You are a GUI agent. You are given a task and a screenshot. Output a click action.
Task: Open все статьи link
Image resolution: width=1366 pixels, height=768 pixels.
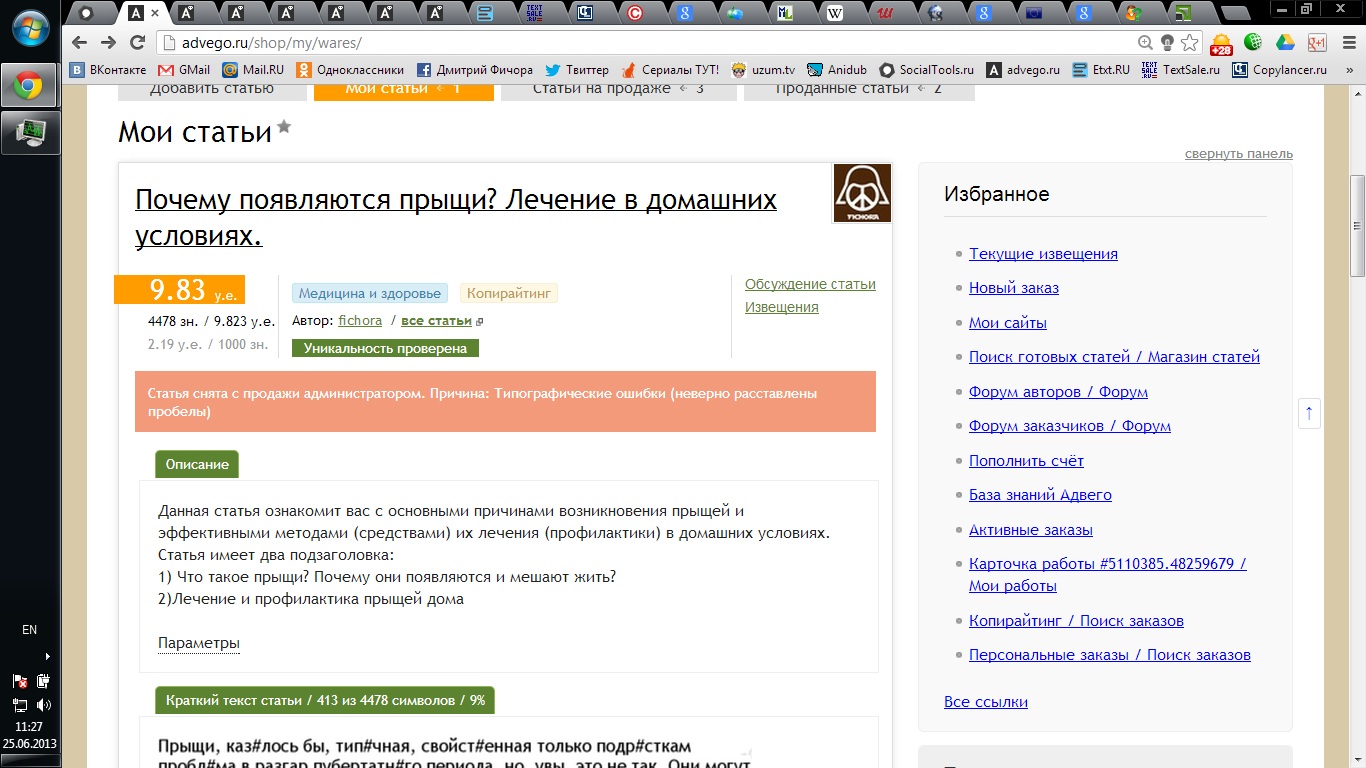(x=436, y=321)
